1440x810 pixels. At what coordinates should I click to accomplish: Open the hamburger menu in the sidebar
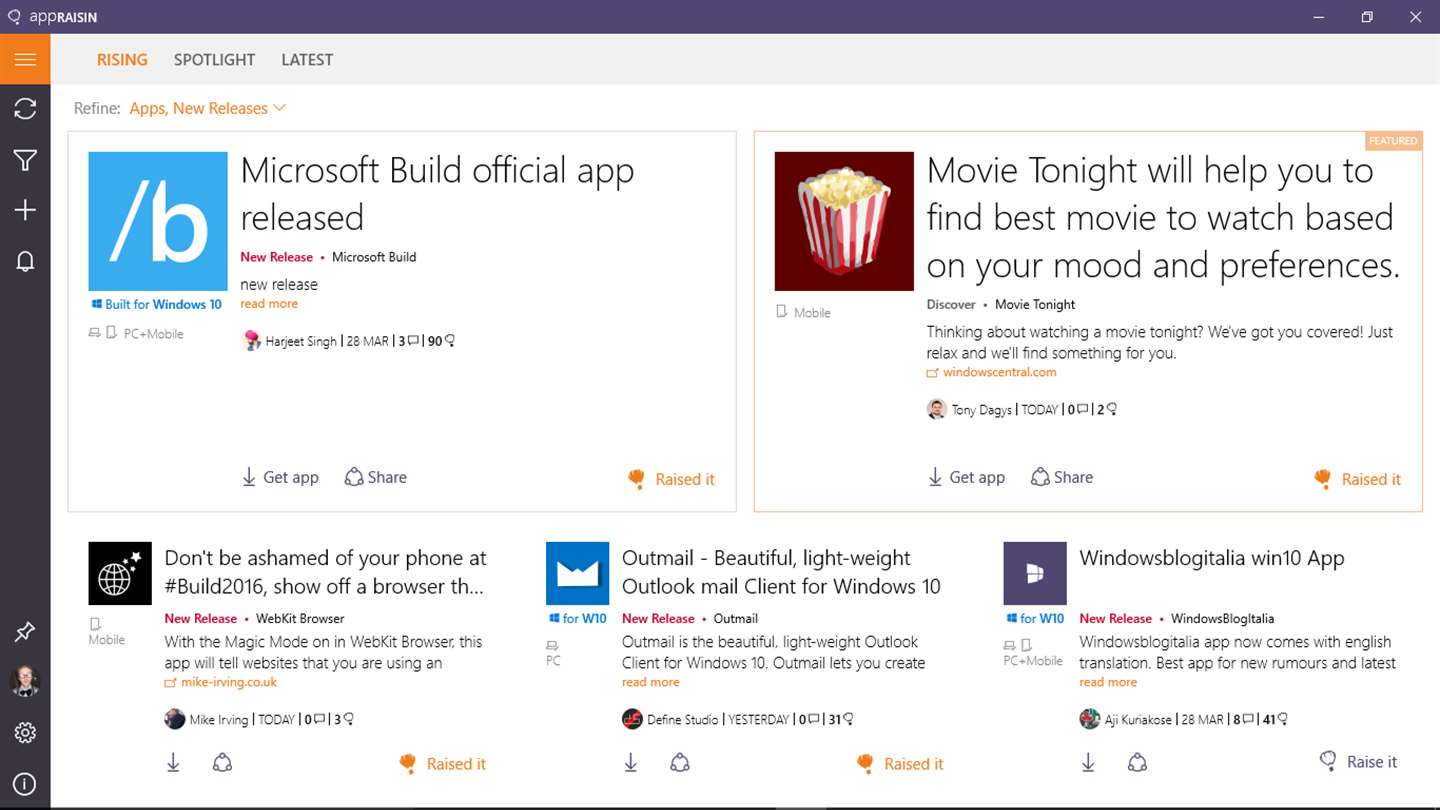[x=25, y=60]
